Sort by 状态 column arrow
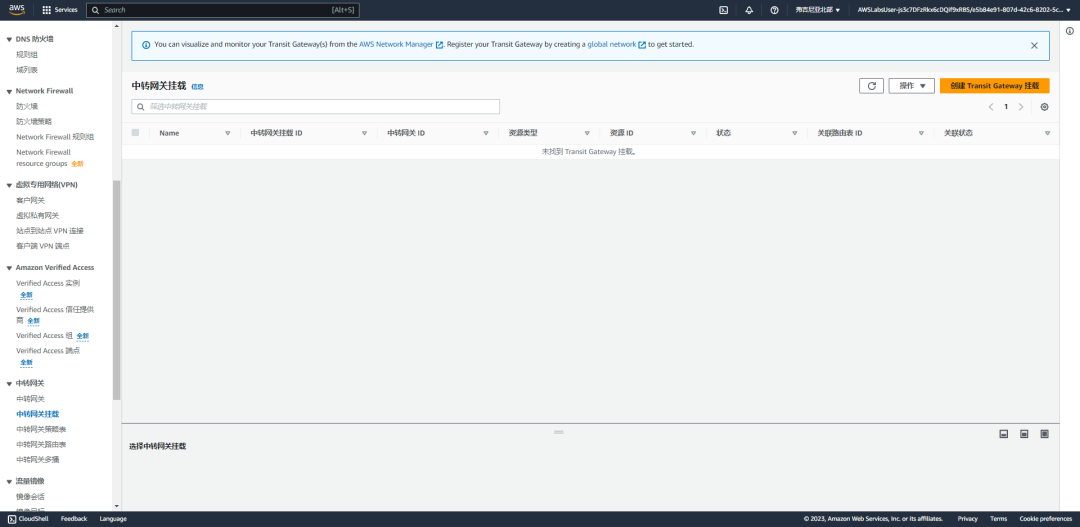Screen dimensions: 1080x527 (x=794, y=134)
